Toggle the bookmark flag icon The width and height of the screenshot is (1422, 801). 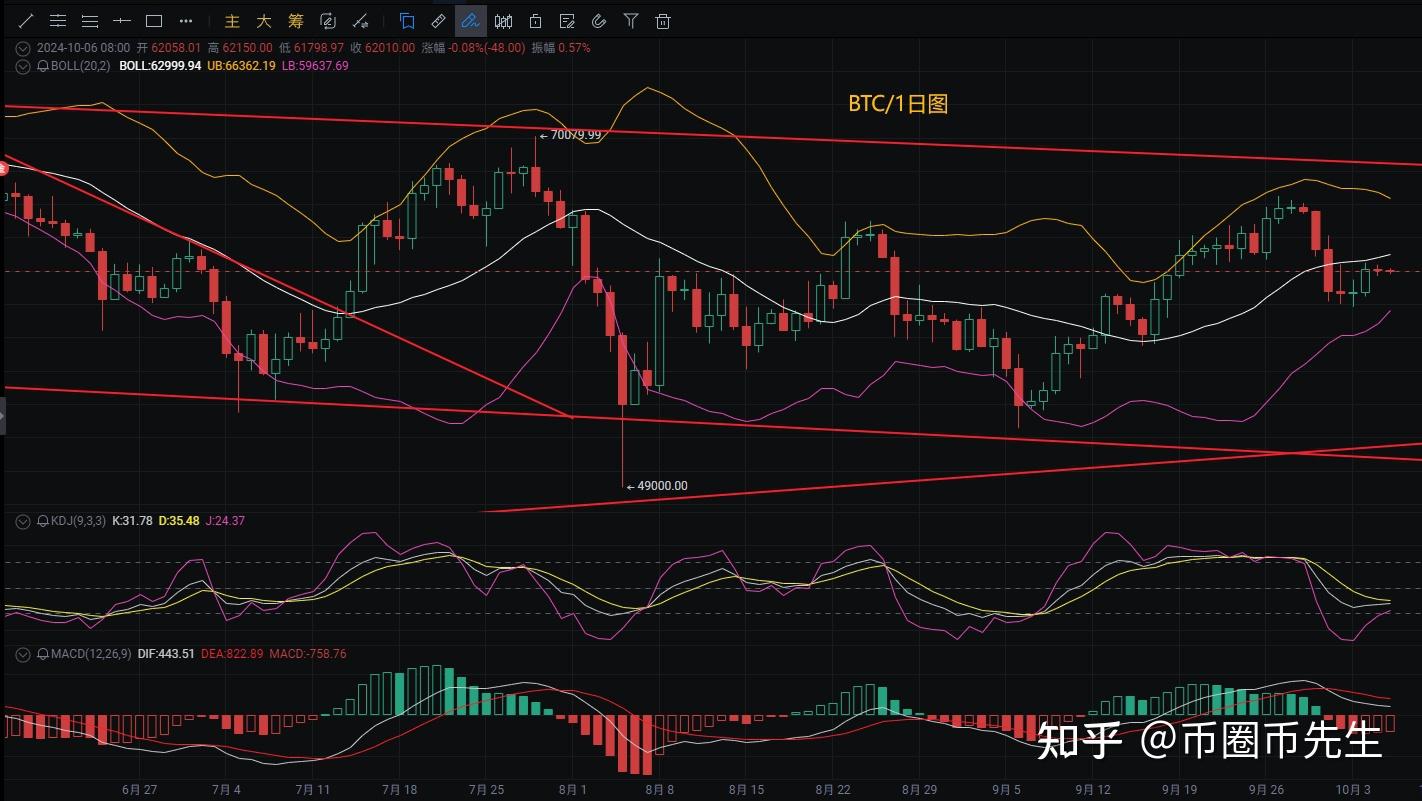(x=407, y=21)
